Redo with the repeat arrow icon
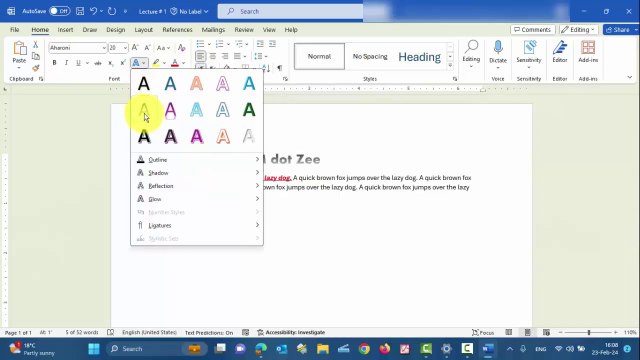 click(112, 11)
